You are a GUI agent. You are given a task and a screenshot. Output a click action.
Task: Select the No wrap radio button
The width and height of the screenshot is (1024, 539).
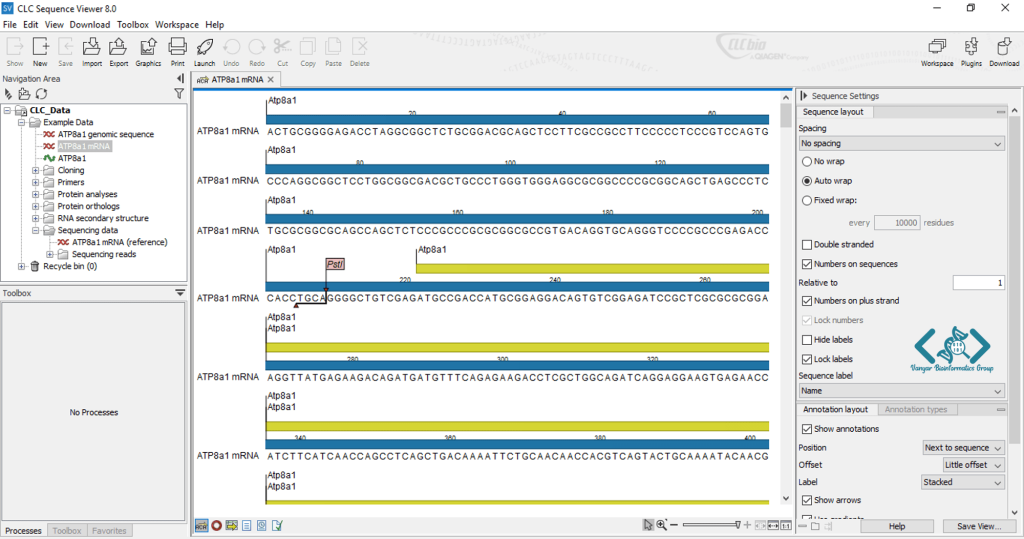click(807, 161)
